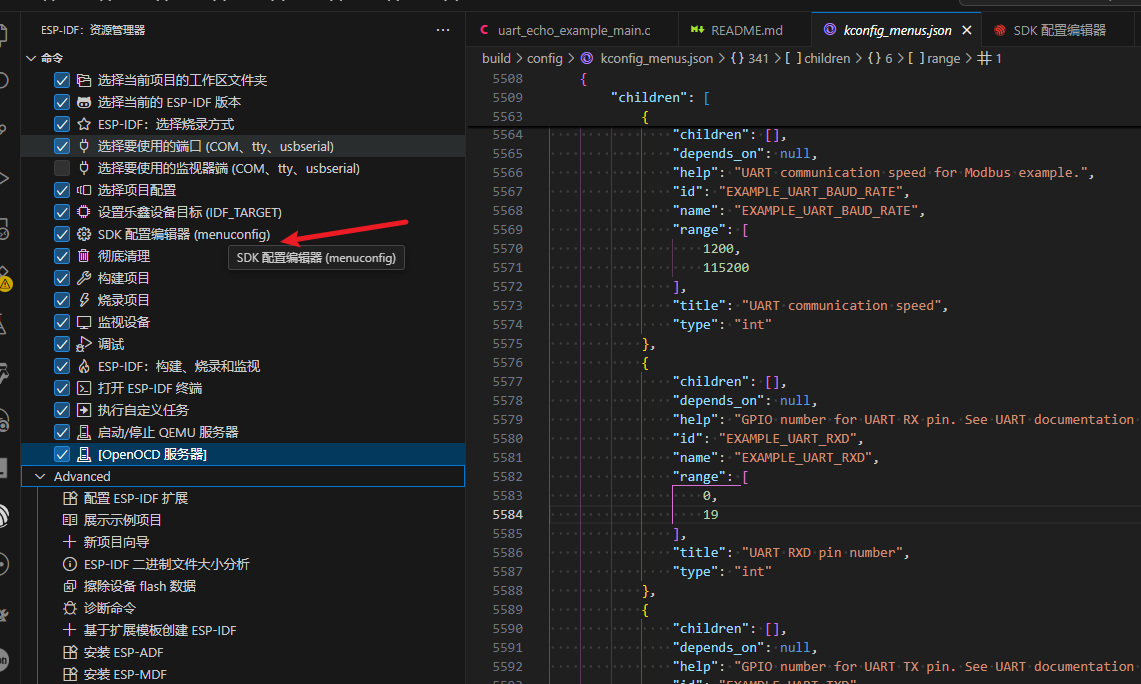Click the gear icon for SDK 配置编辑器
The width and height of the screenshot is (1141, 684).
click(84, 234)
